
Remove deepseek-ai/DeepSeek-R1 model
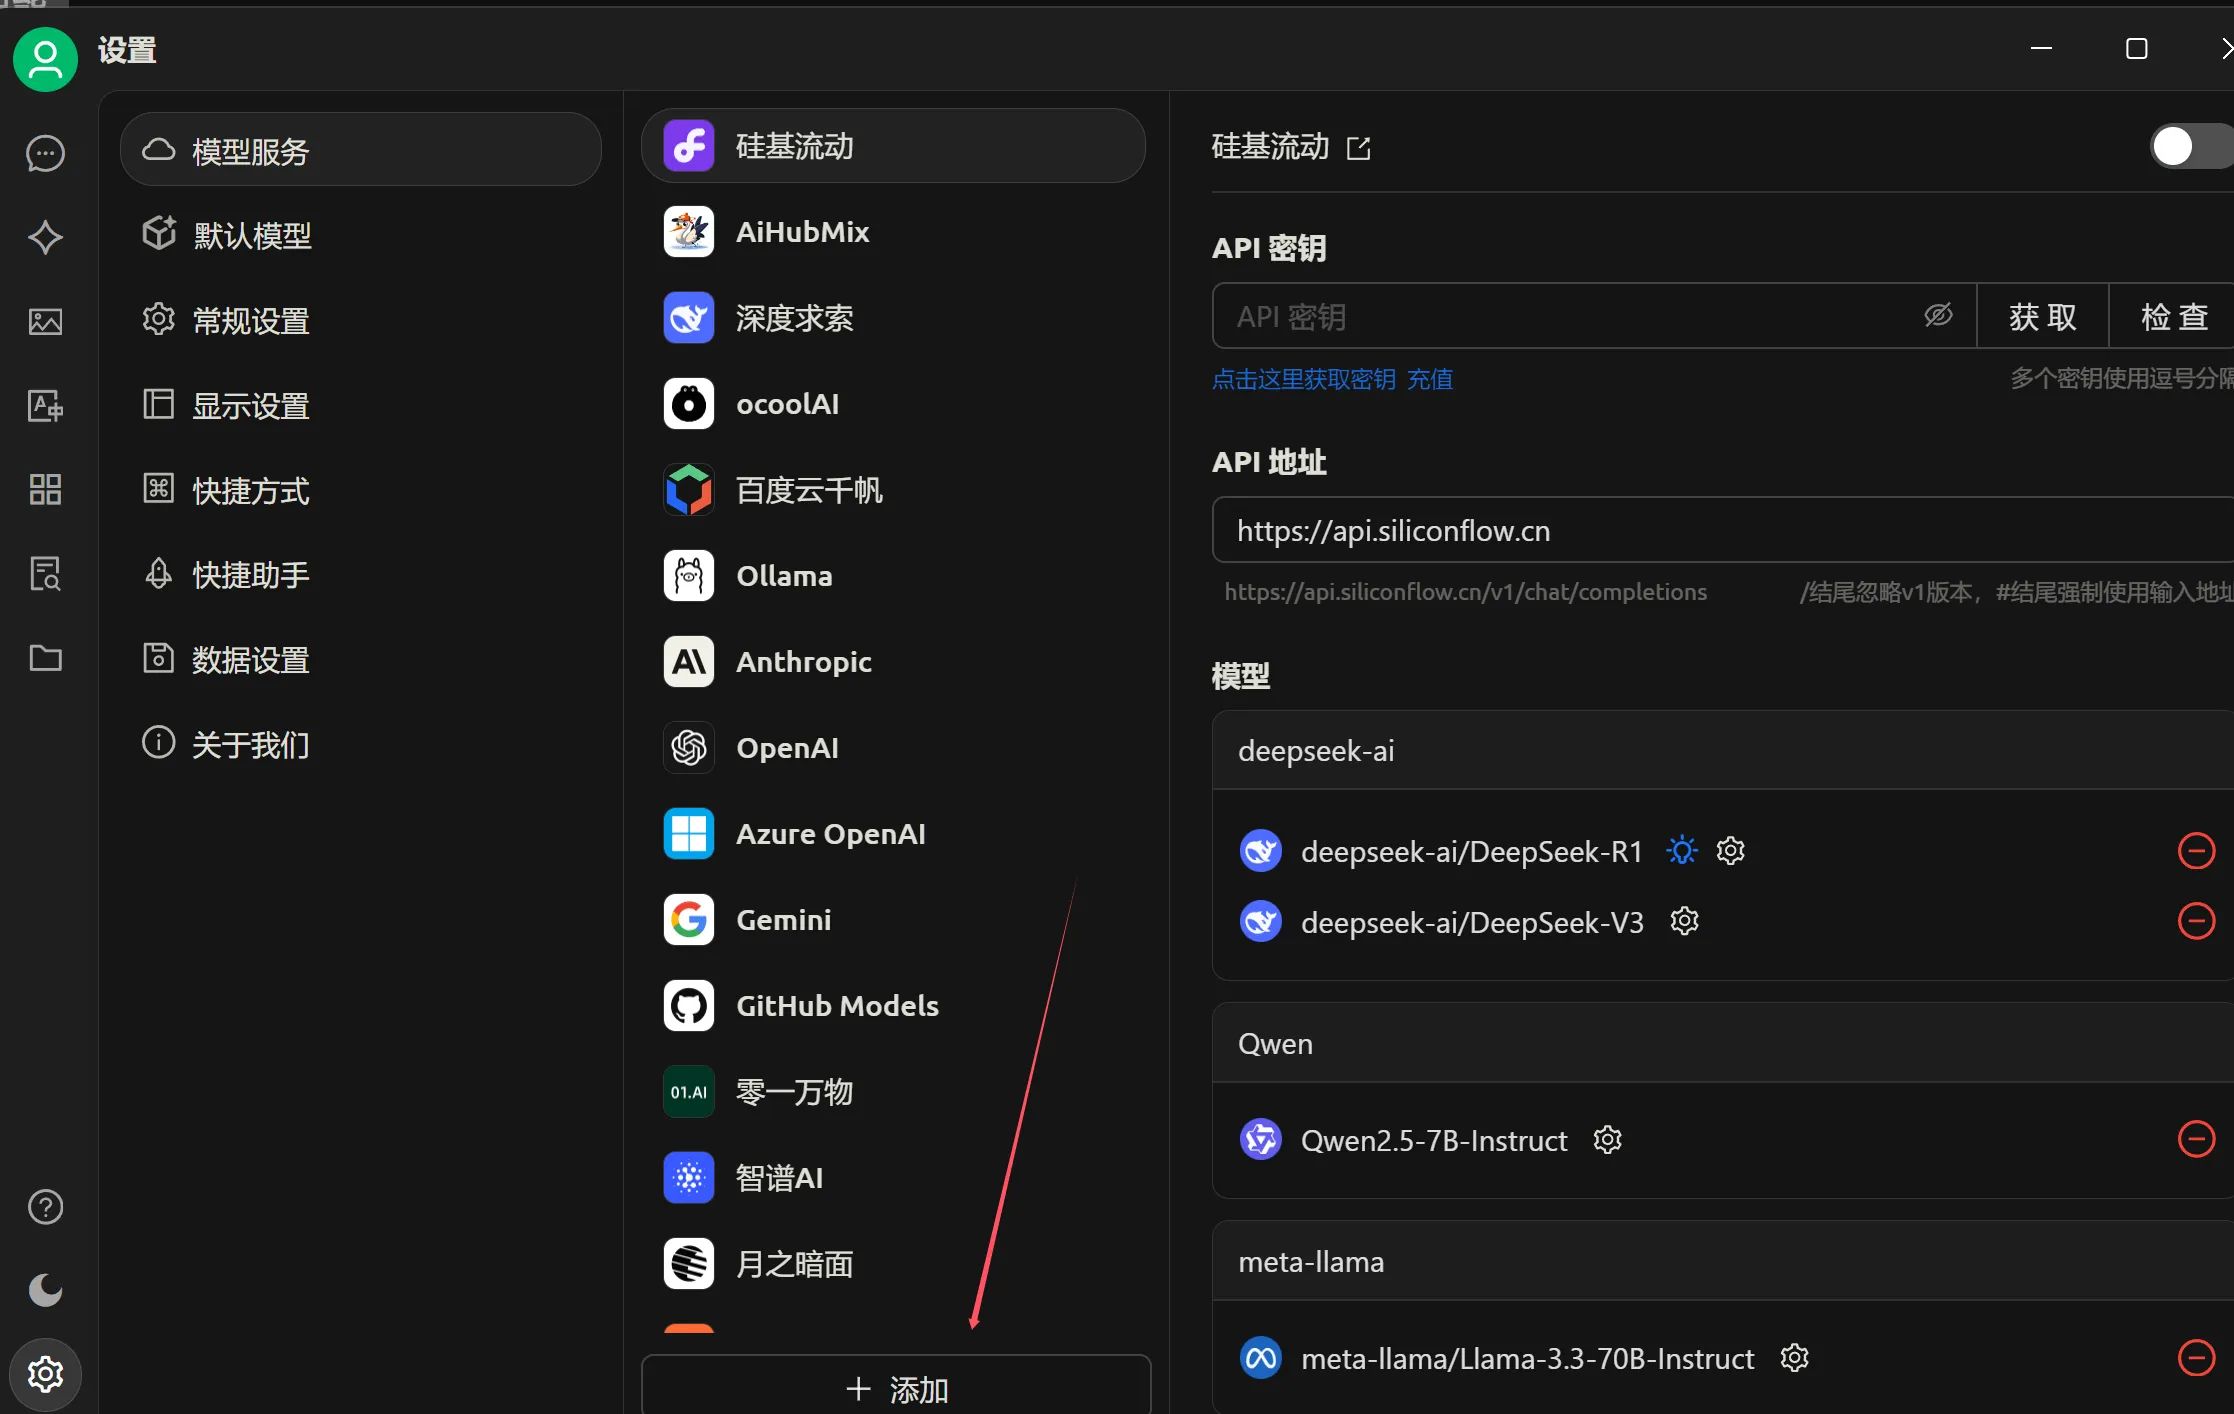2196,851
